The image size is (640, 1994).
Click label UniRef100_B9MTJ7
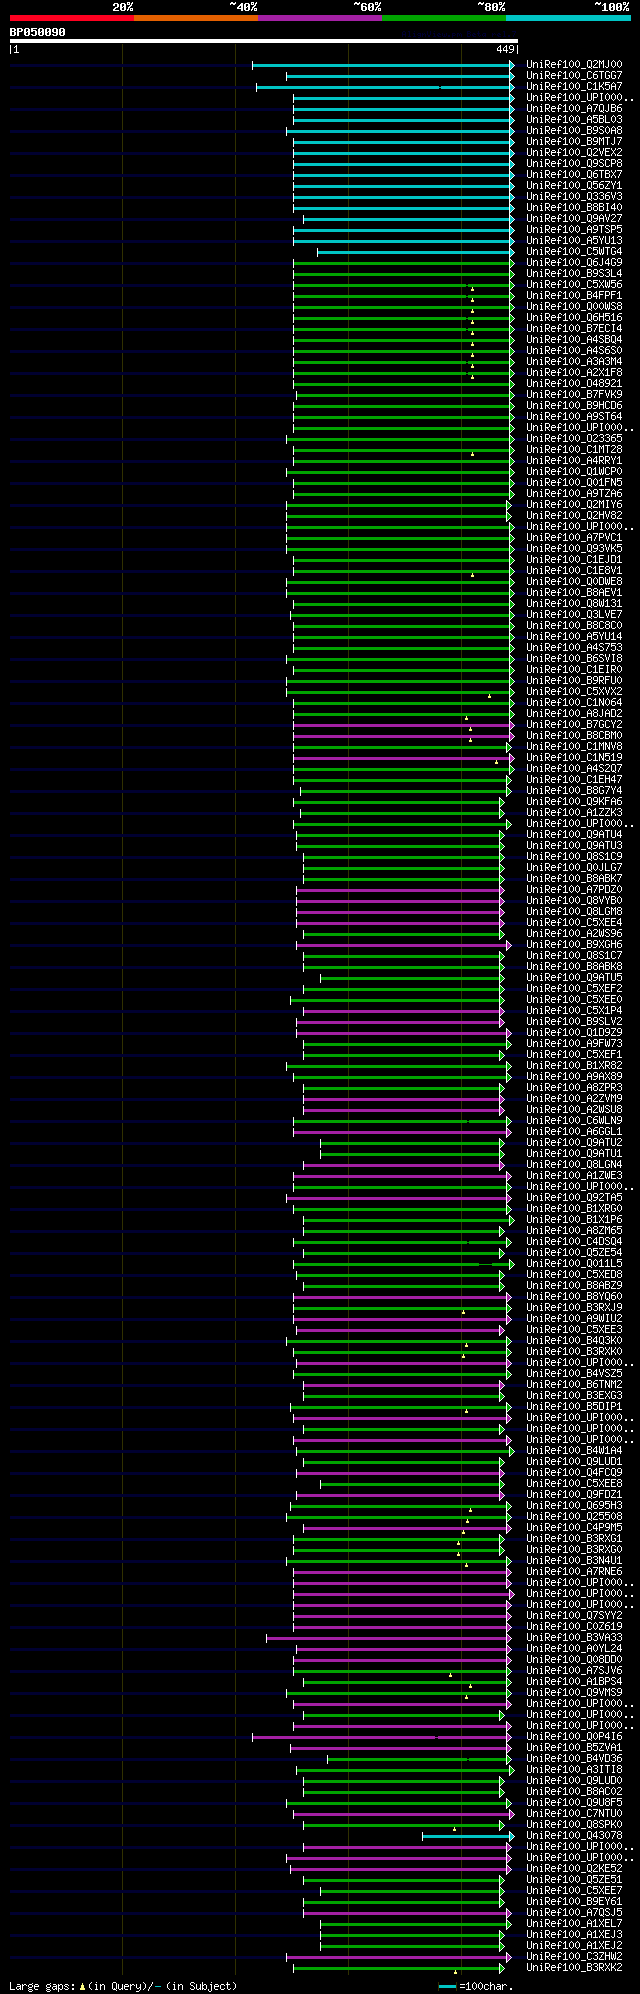coord(574,141)
